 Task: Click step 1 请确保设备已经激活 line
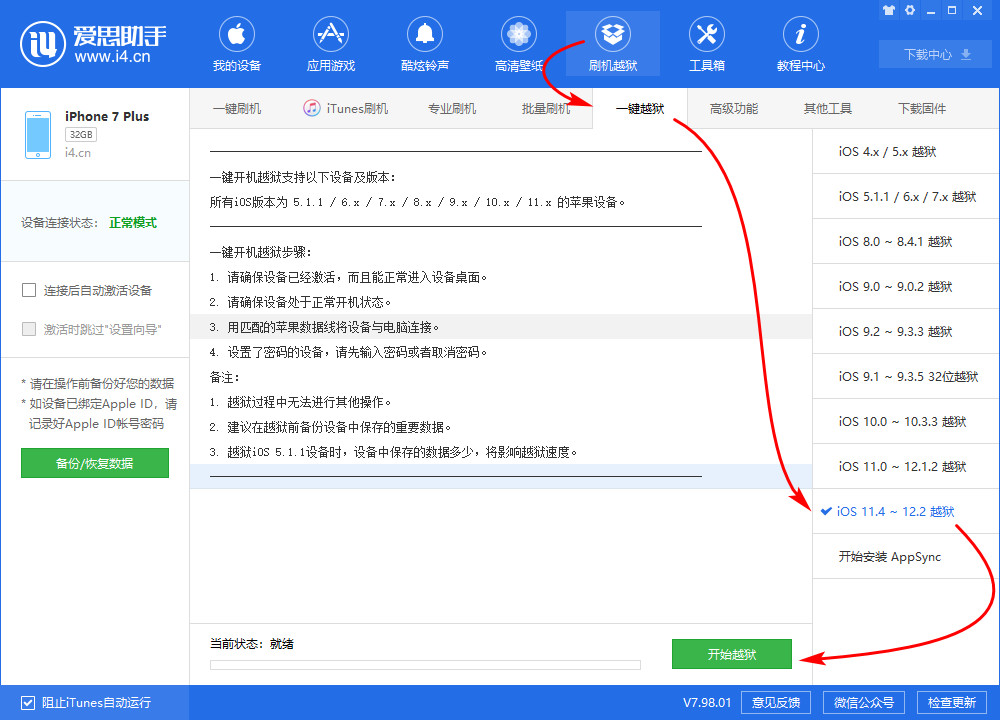[x=349, y=277]
